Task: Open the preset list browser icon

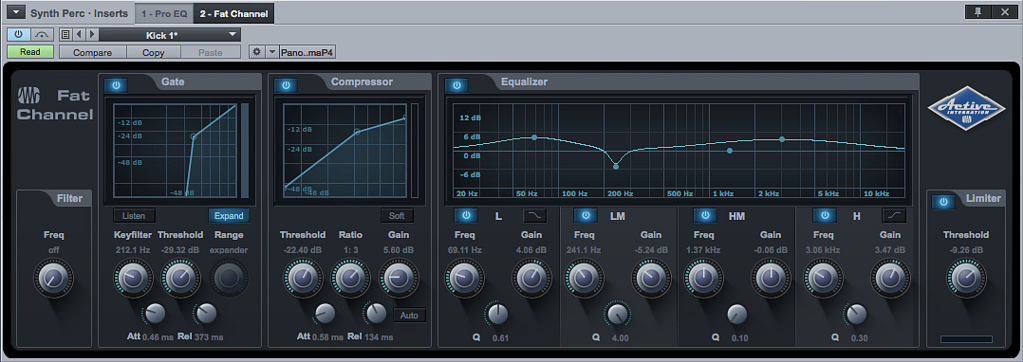Action: (65, 35)
